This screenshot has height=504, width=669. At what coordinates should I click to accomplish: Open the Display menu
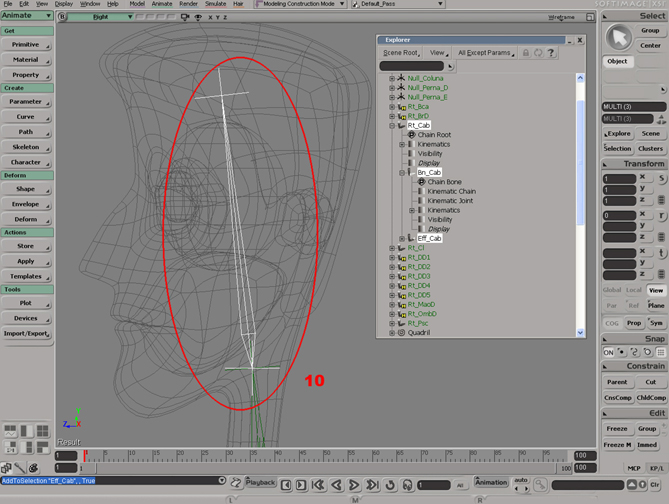click(64, 4)
